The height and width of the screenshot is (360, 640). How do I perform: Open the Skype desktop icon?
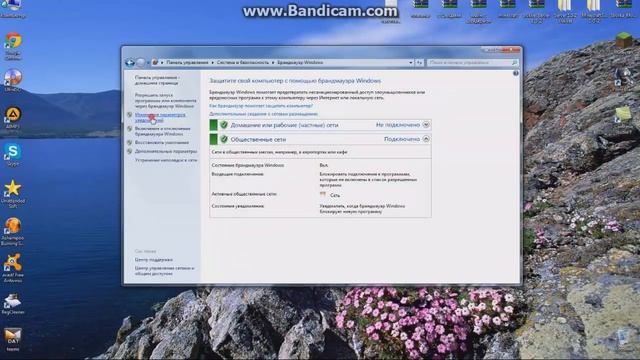tap(13, 152)
